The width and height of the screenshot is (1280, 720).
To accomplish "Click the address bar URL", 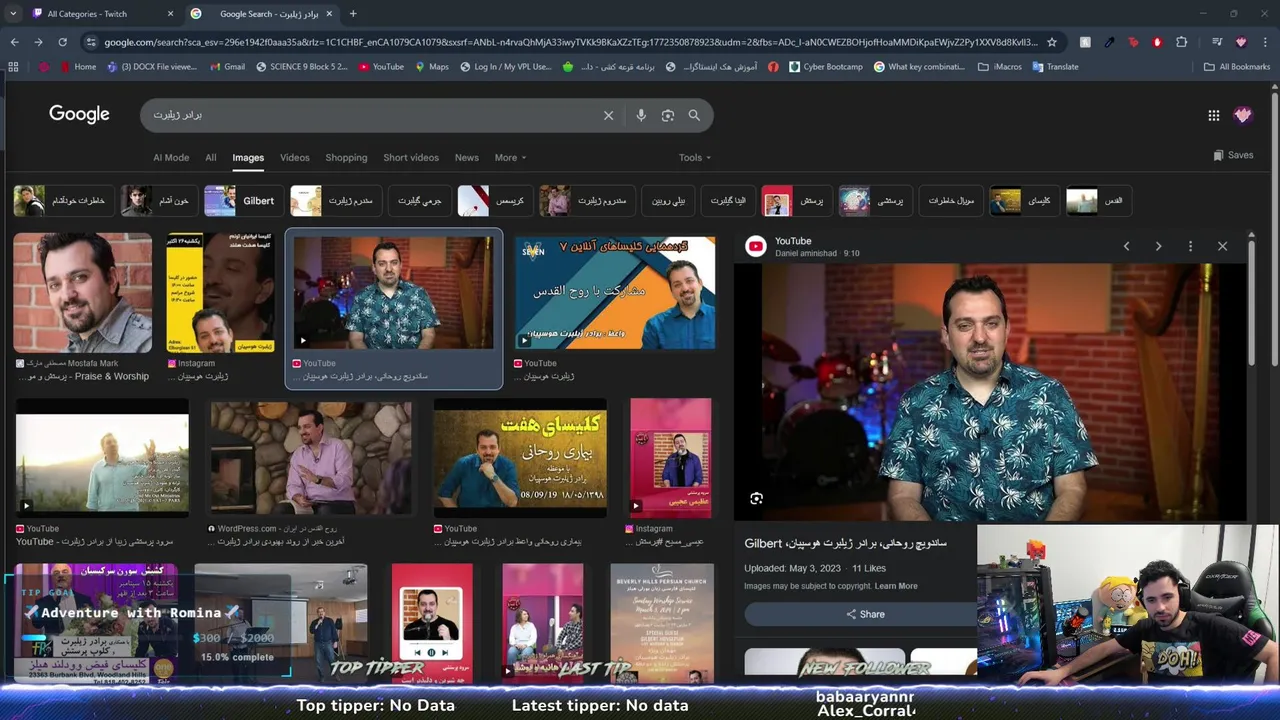I will pyautogui.click(x=570, y=42).
